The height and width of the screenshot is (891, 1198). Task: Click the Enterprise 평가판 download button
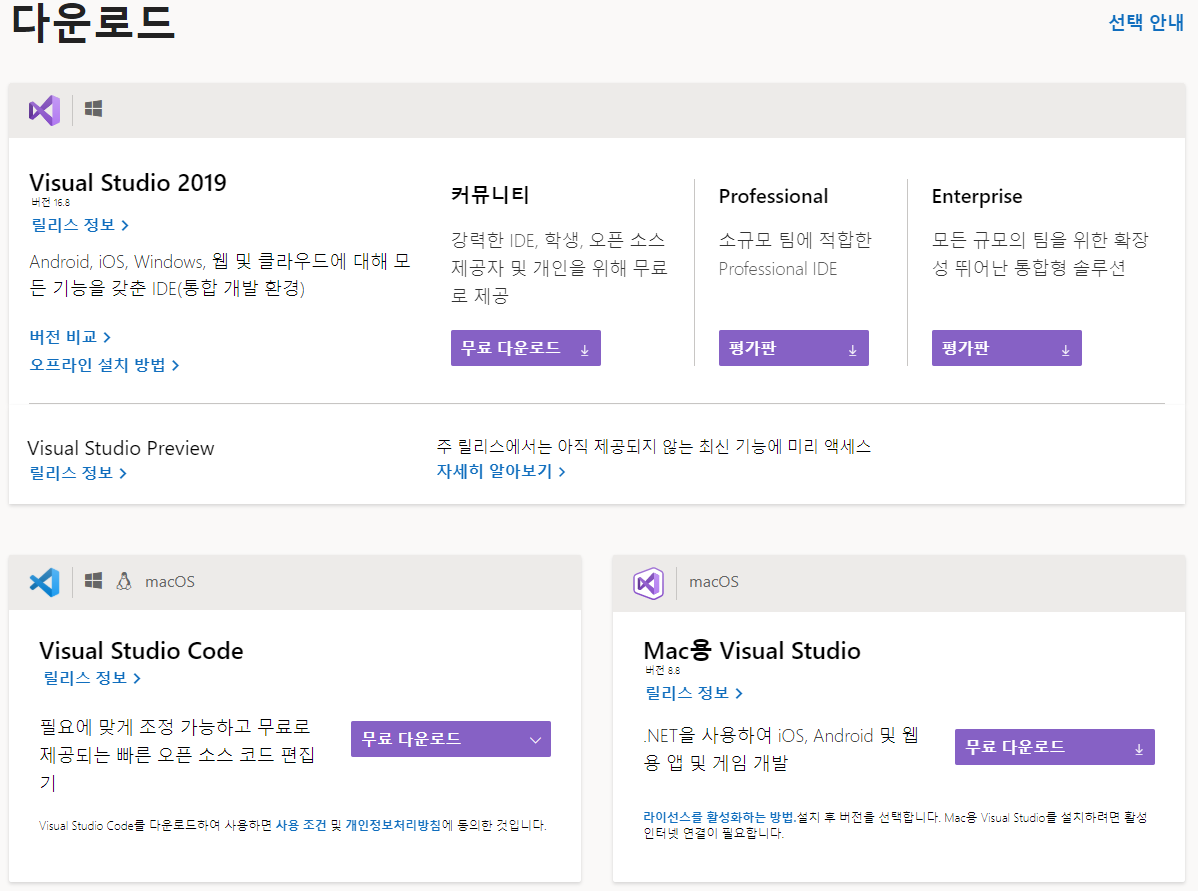[1007, 348]
